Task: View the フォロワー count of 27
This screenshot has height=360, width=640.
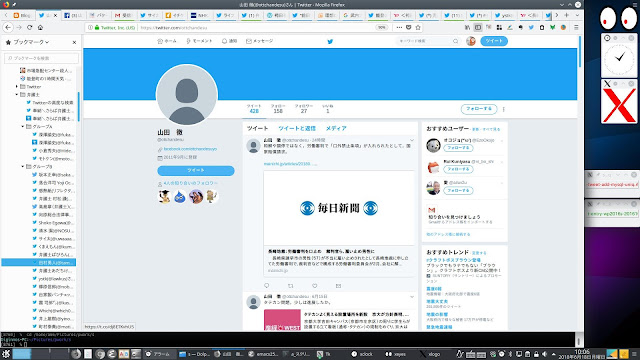Action: (x=304, y=108)
